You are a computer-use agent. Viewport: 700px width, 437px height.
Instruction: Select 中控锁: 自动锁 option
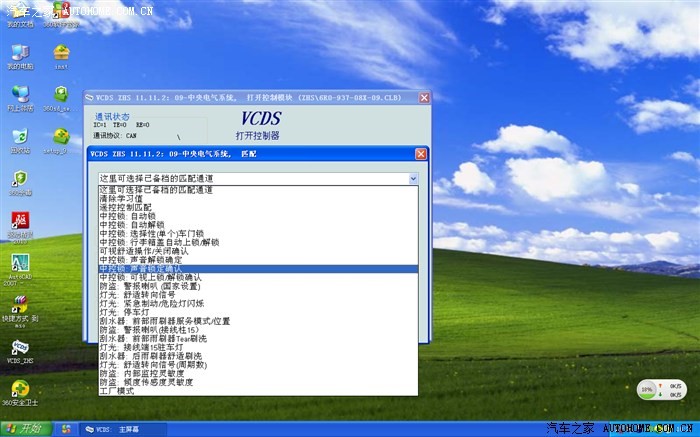pos(258,216)
